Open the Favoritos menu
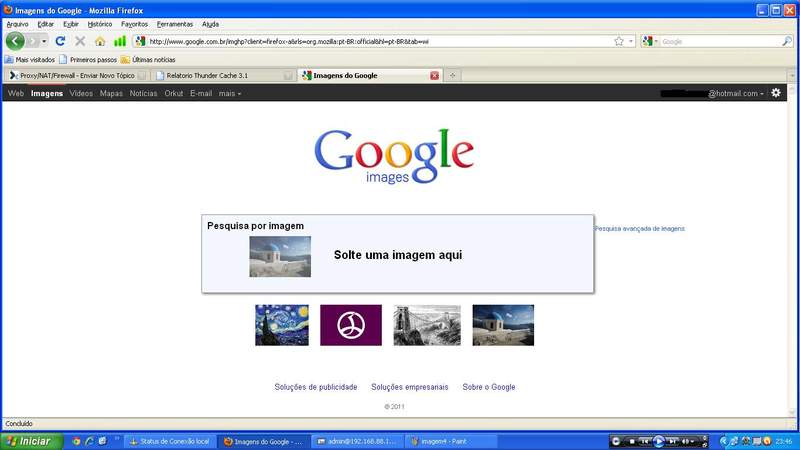 134,24
